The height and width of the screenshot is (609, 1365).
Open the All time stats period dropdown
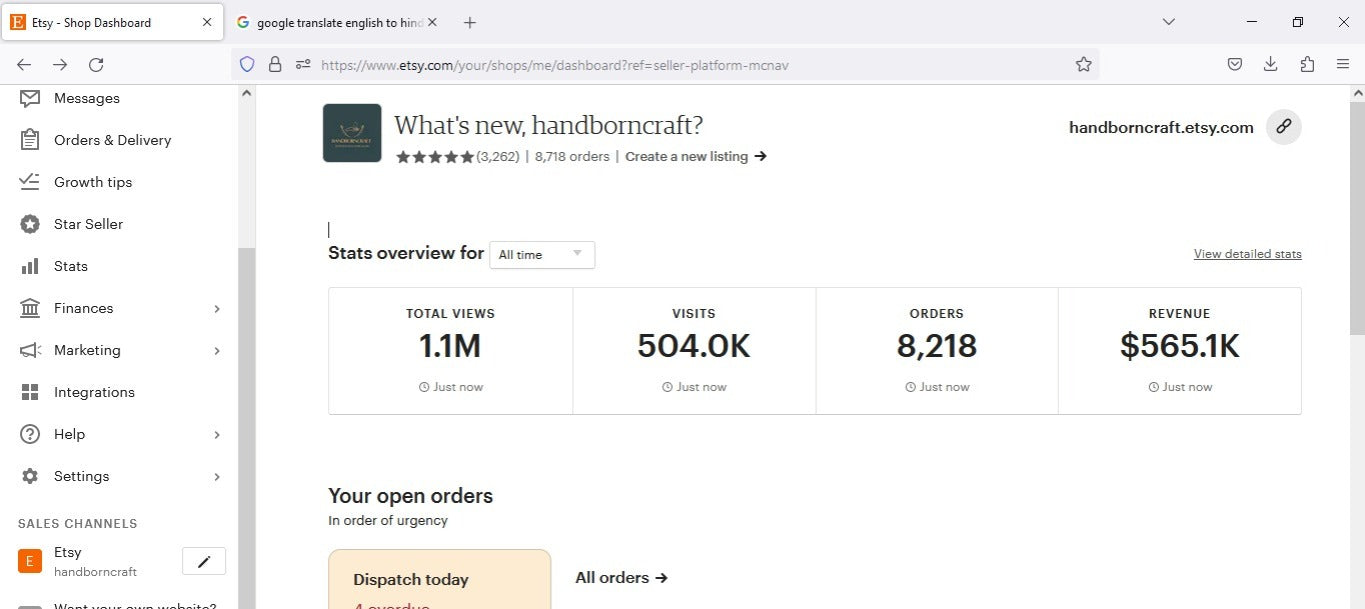[x=542, y=255]
